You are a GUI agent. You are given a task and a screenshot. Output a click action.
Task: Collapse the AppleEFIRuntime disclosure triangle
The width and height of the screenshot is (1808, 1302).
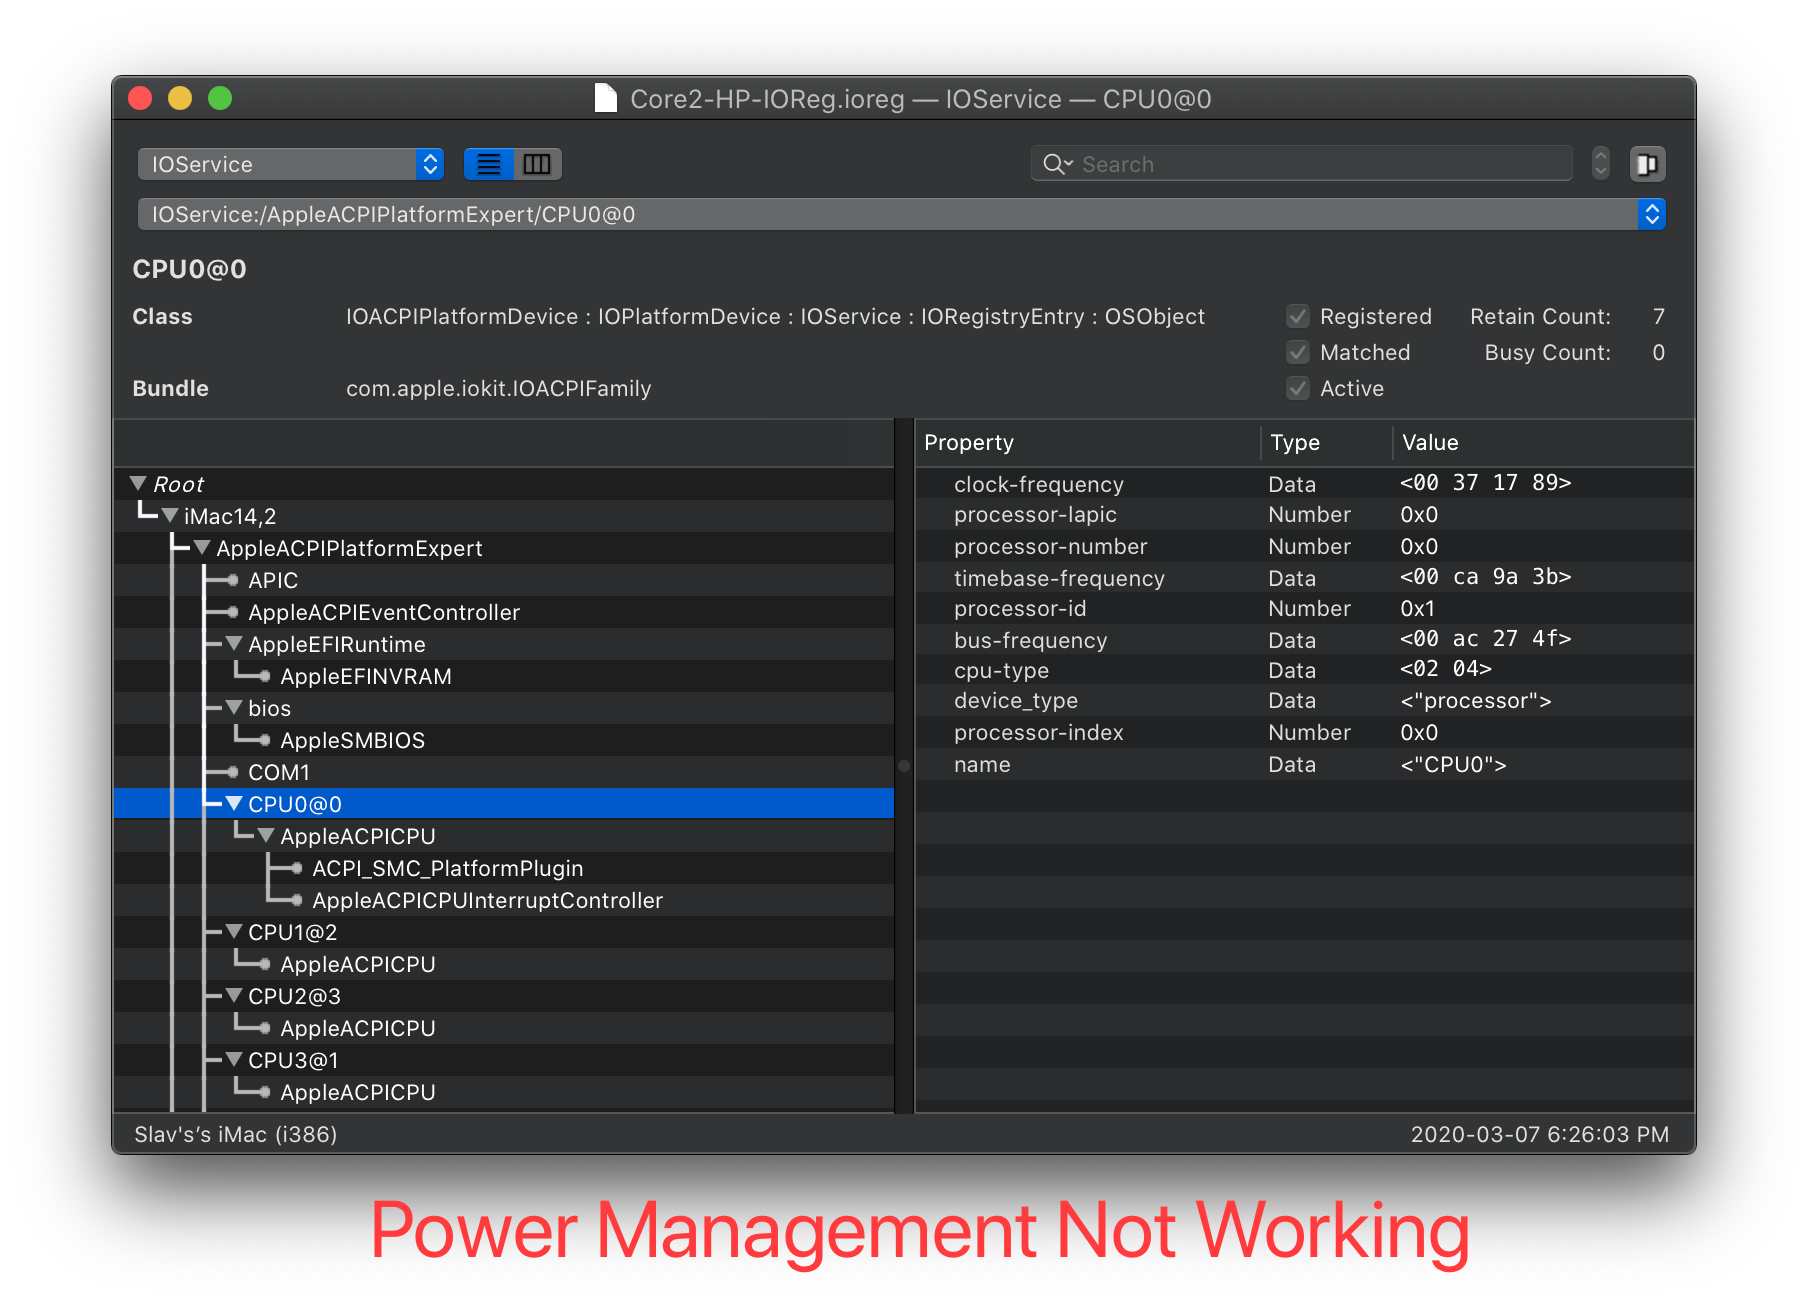234,644
